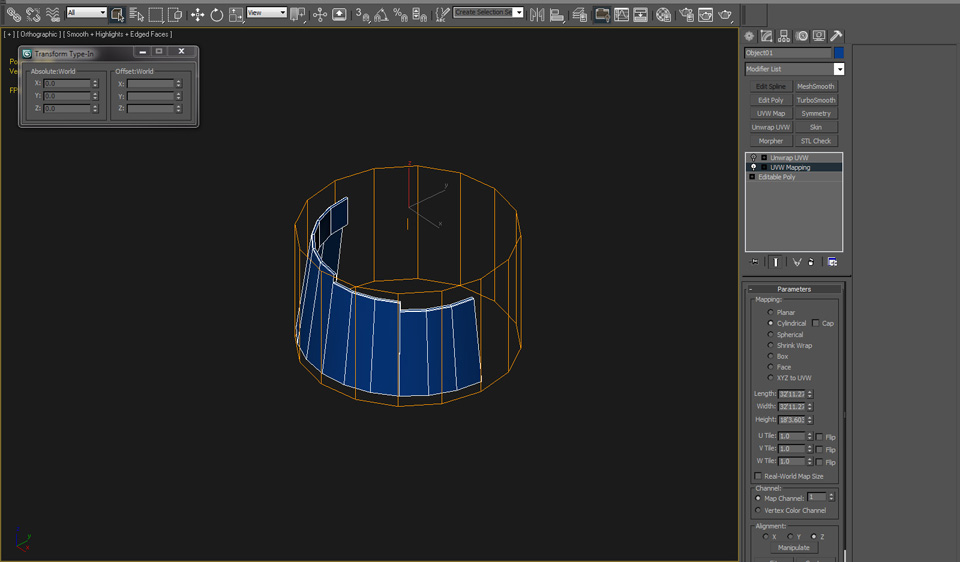Image resolution: width=960 pixels, height=562 pixels.
Task: Click the Manipulate button
Action: 794,547
